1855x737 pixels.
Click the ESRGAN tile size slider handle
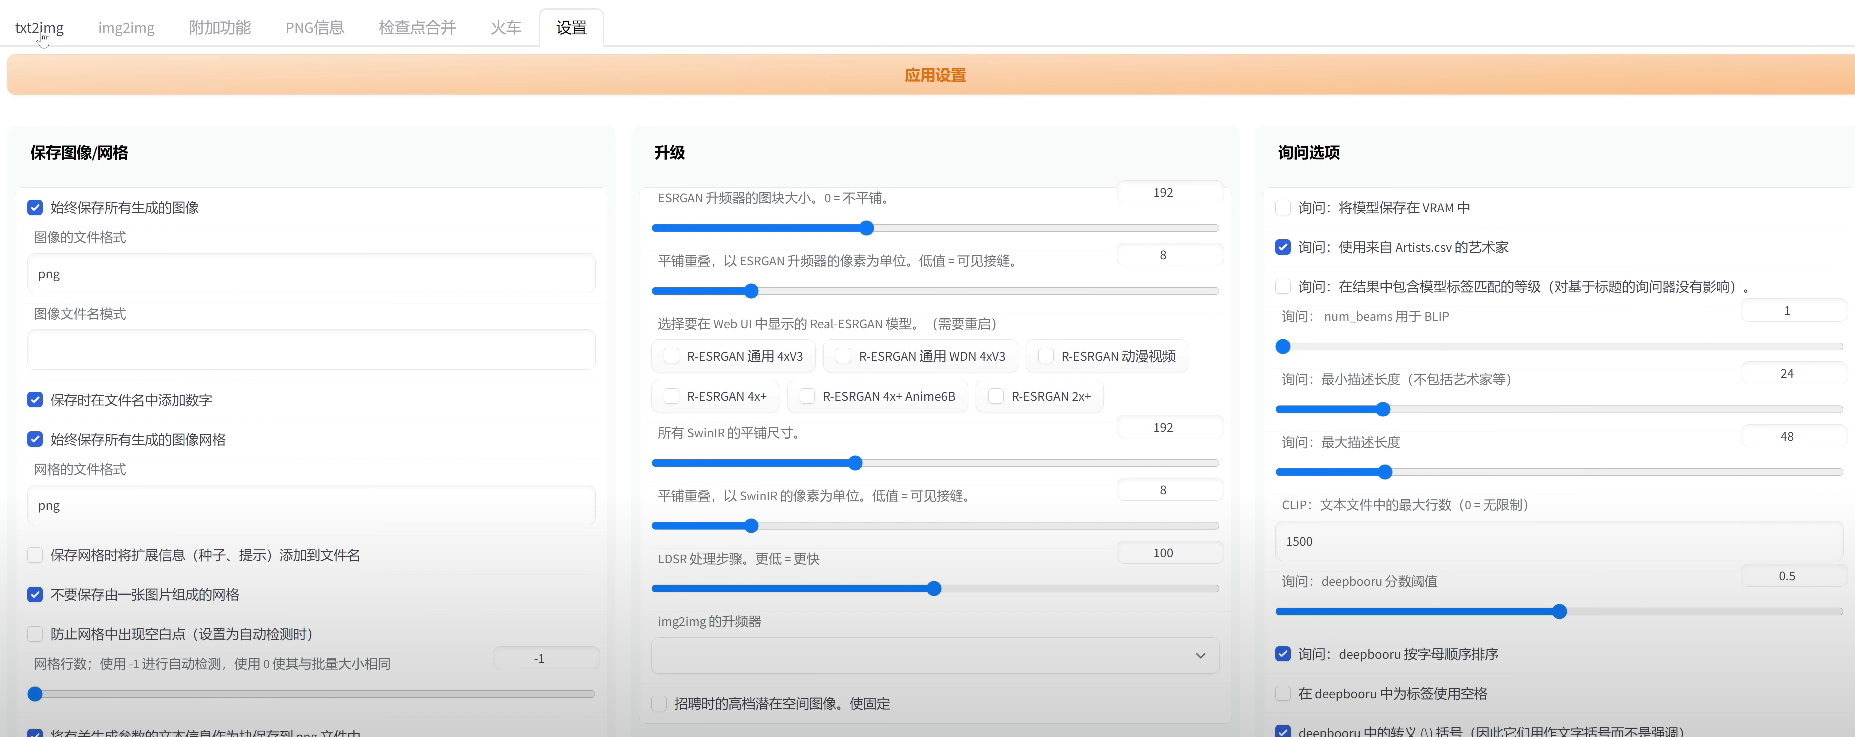tap(867, 228)
